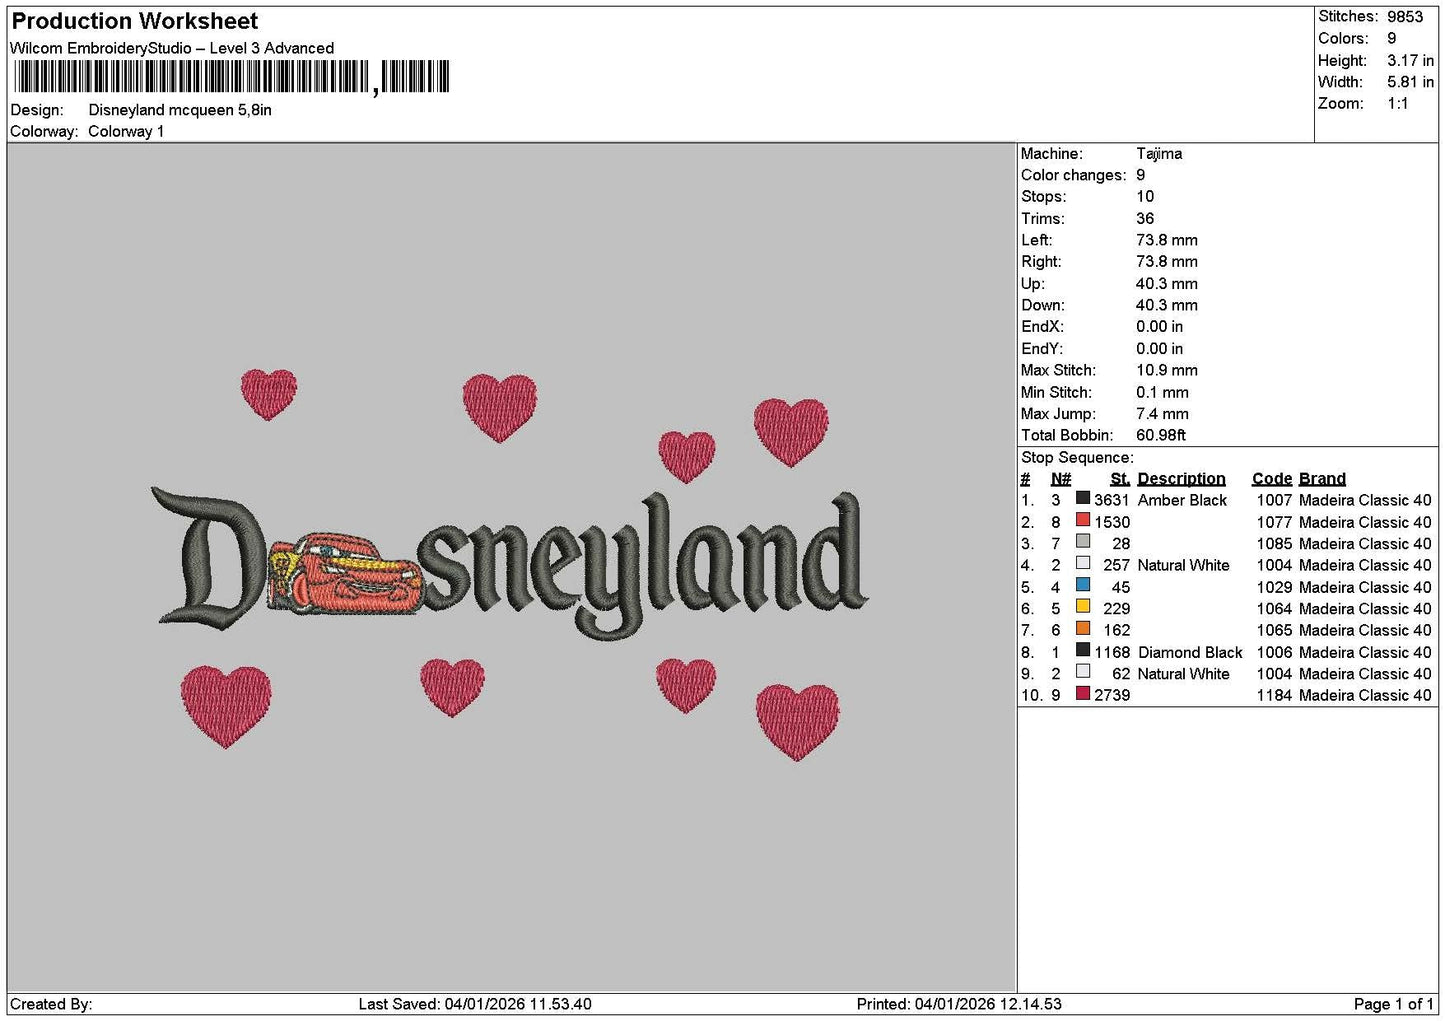Click the 'Stop Sequence:' heading

(x=1077, y=458)
